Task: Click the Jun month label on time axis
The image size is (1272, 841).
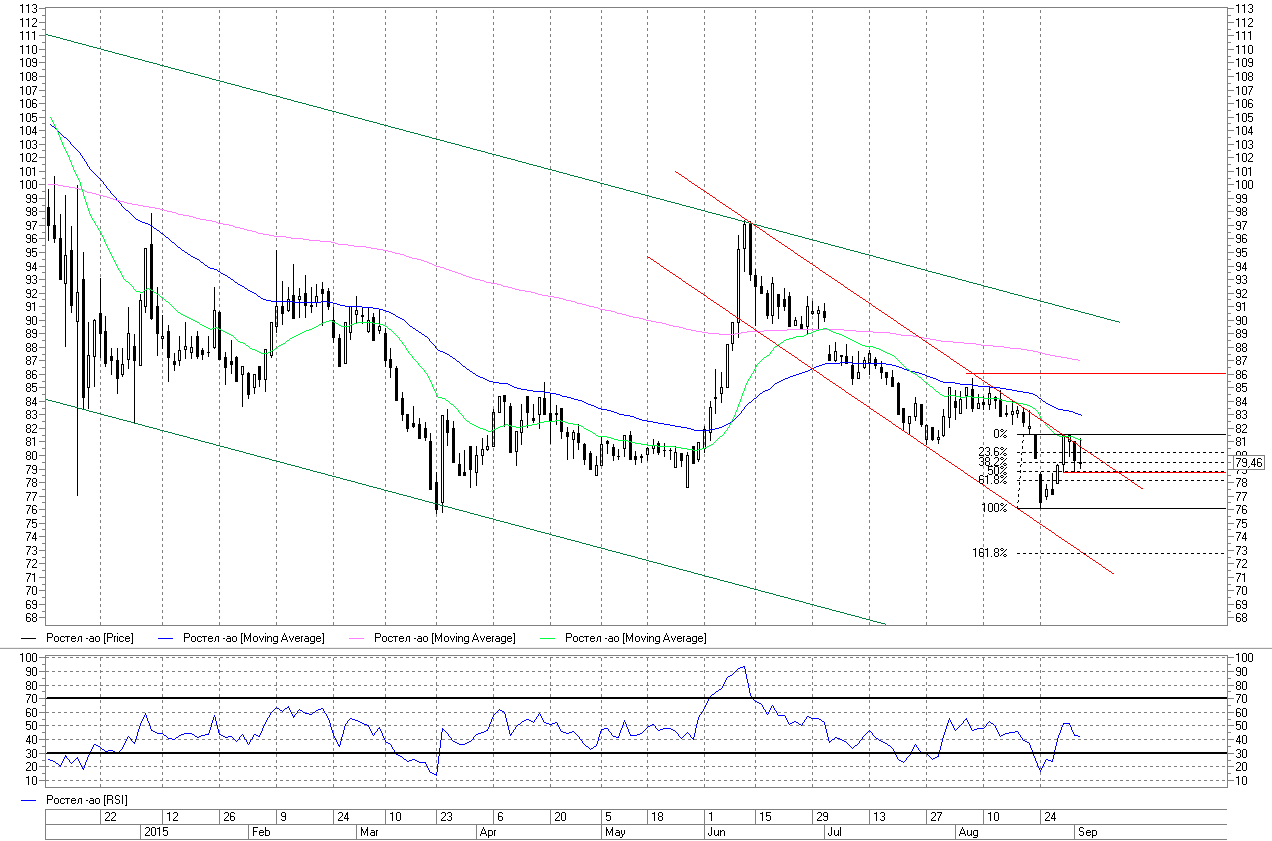Action: (x=716, y=831)
